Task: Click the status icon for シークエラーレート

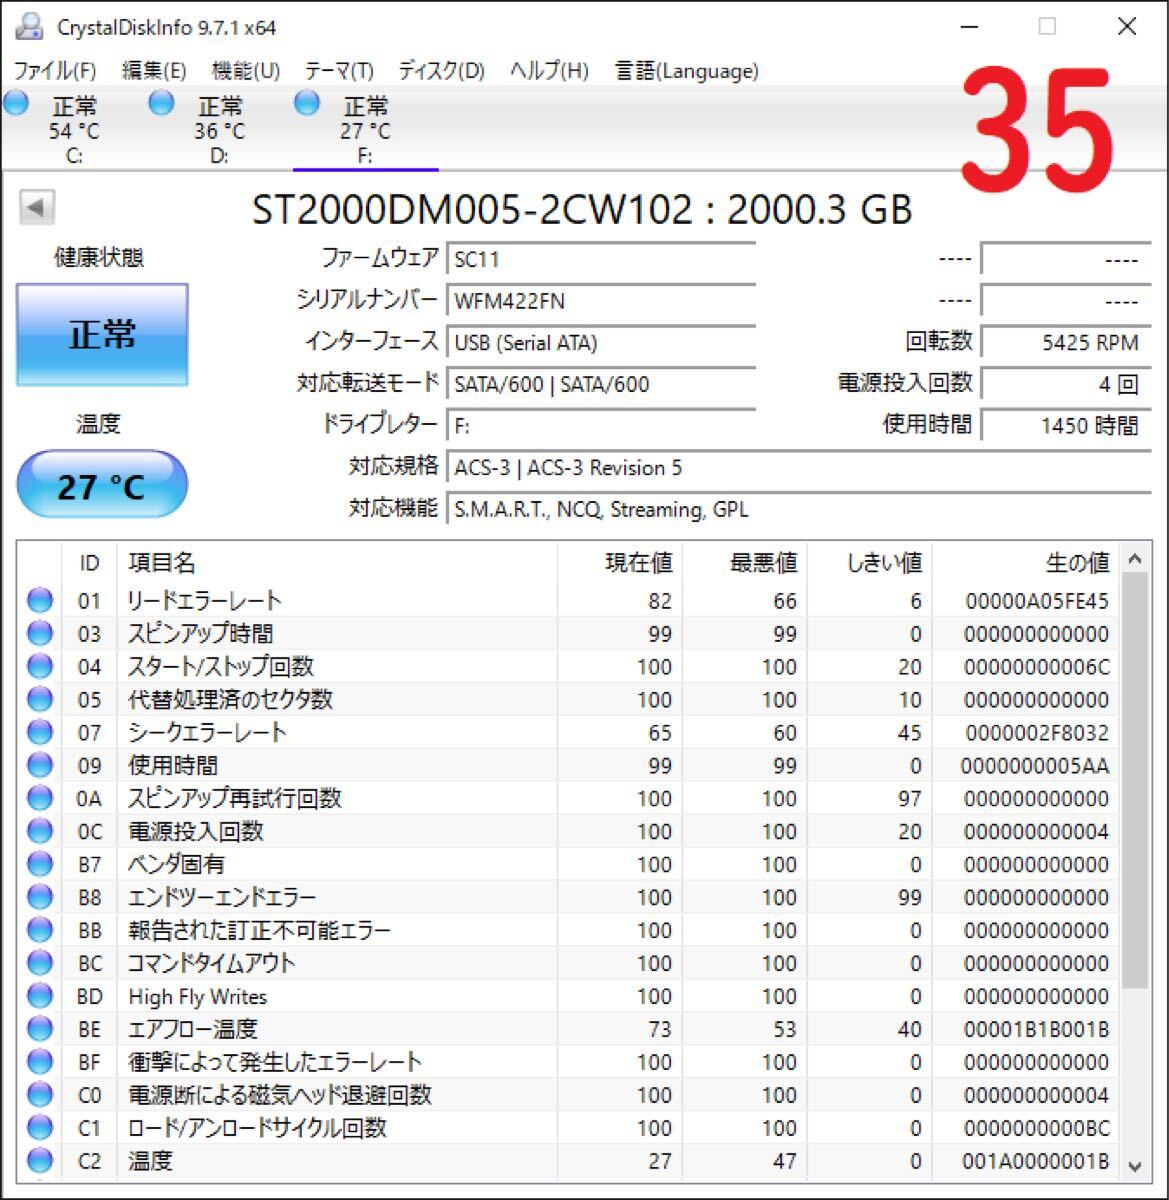Action: pos(40,732)
